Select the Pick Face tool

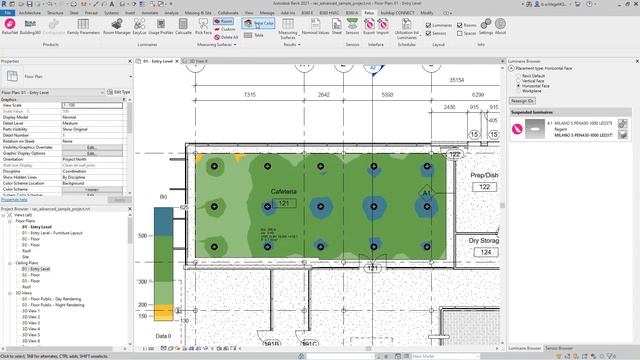pos(203,26)
